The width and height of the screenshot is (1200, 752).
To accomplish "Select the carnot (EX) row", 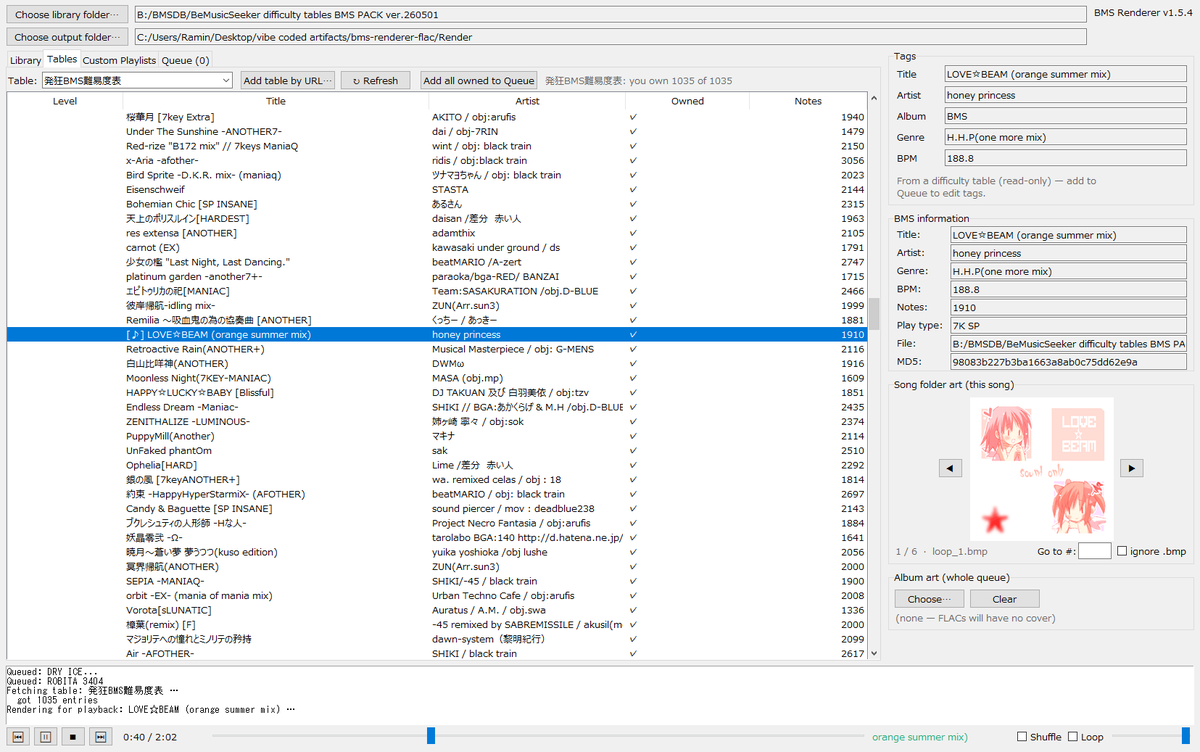I will click(437, 247).
